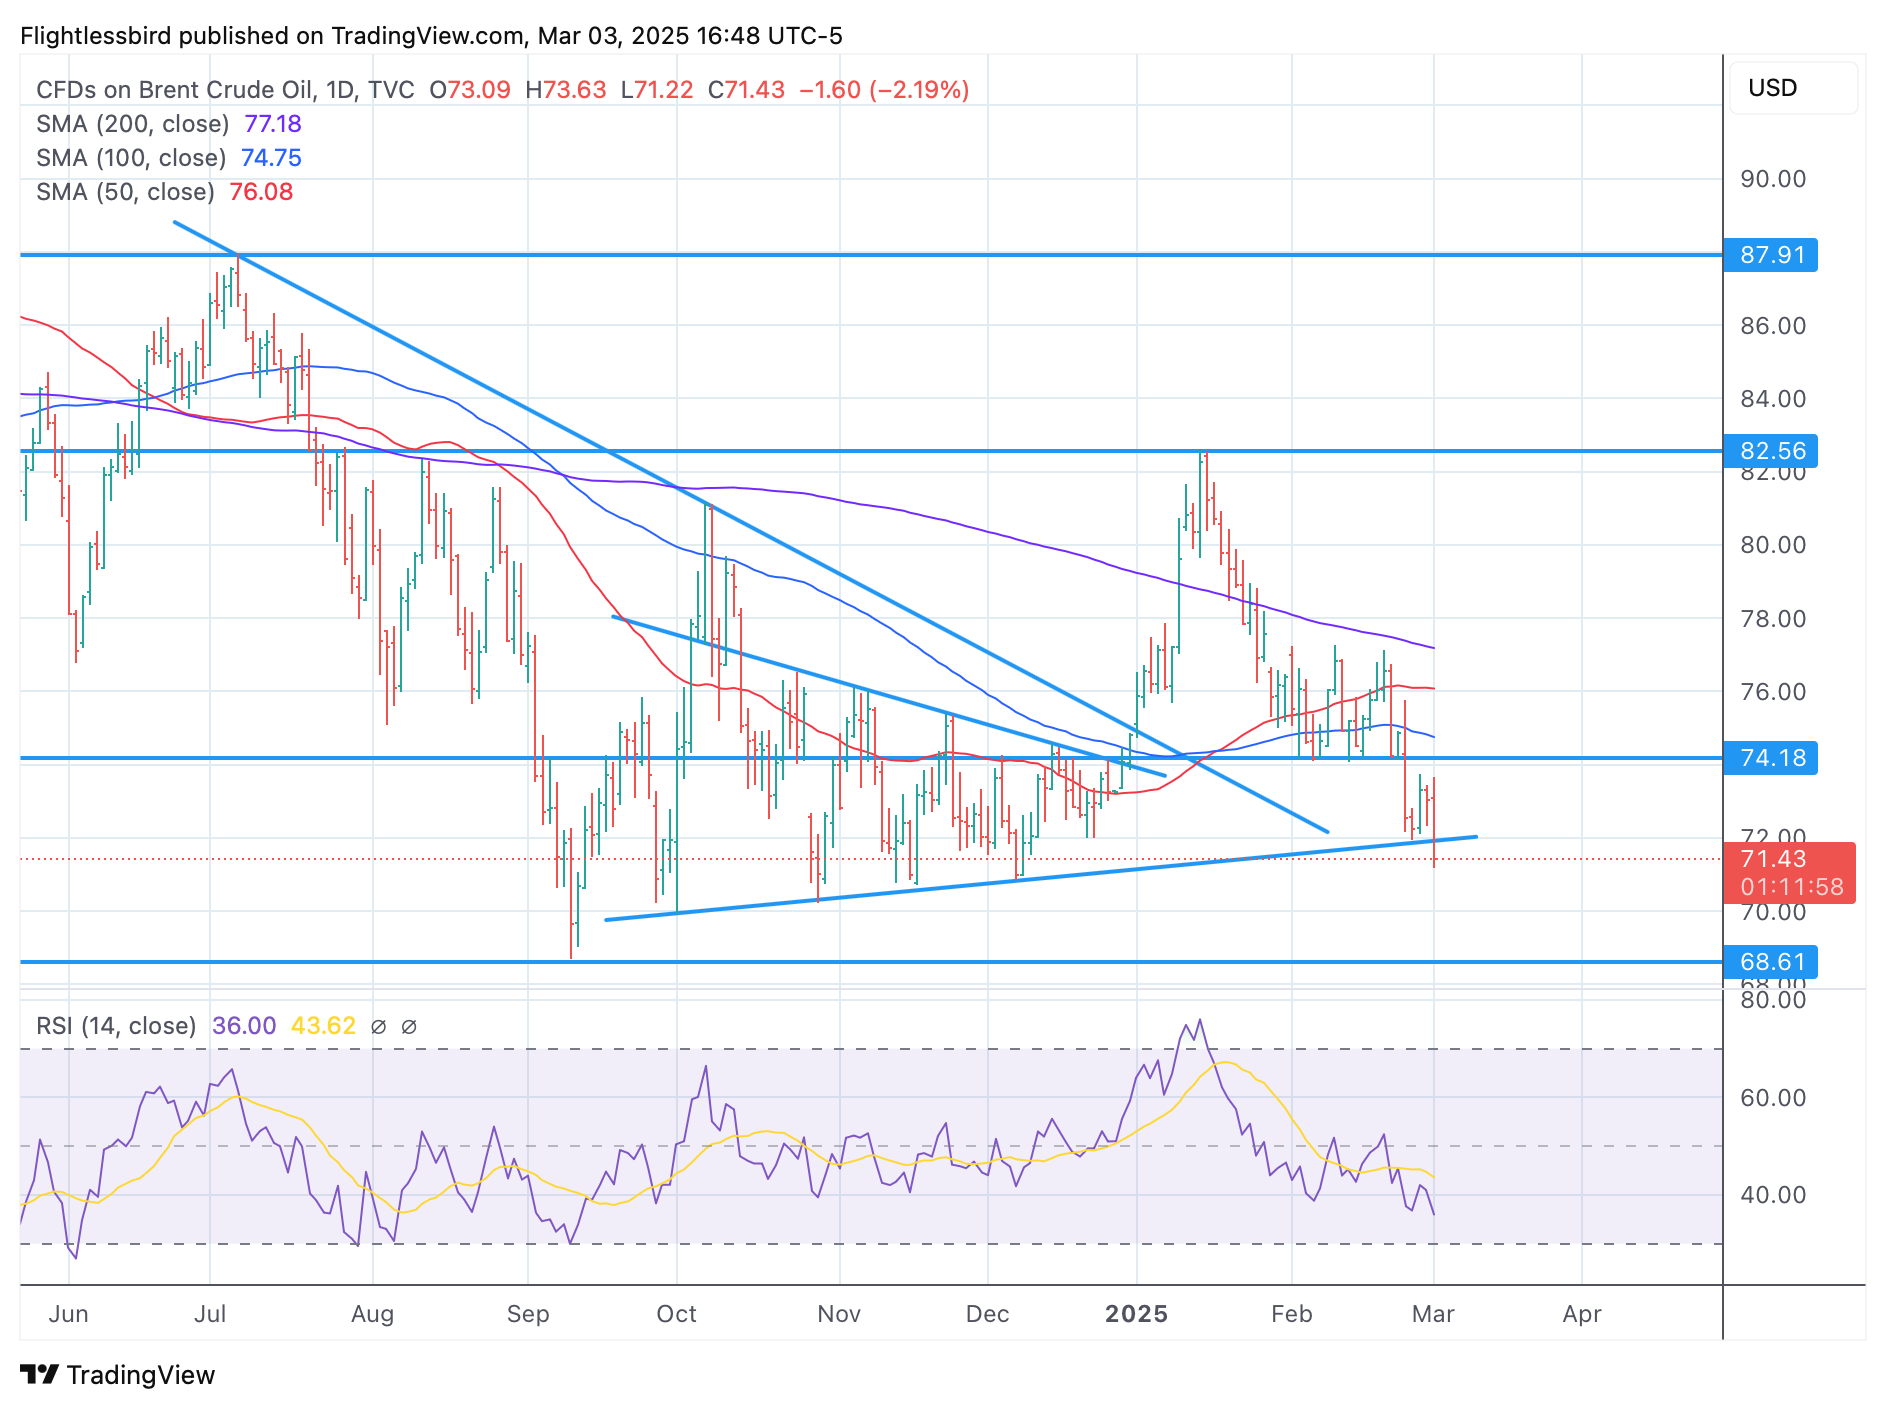The image size is (1886, 1410).
Task: Click the Apr label on time axis
Action: click(1582, 1314)
